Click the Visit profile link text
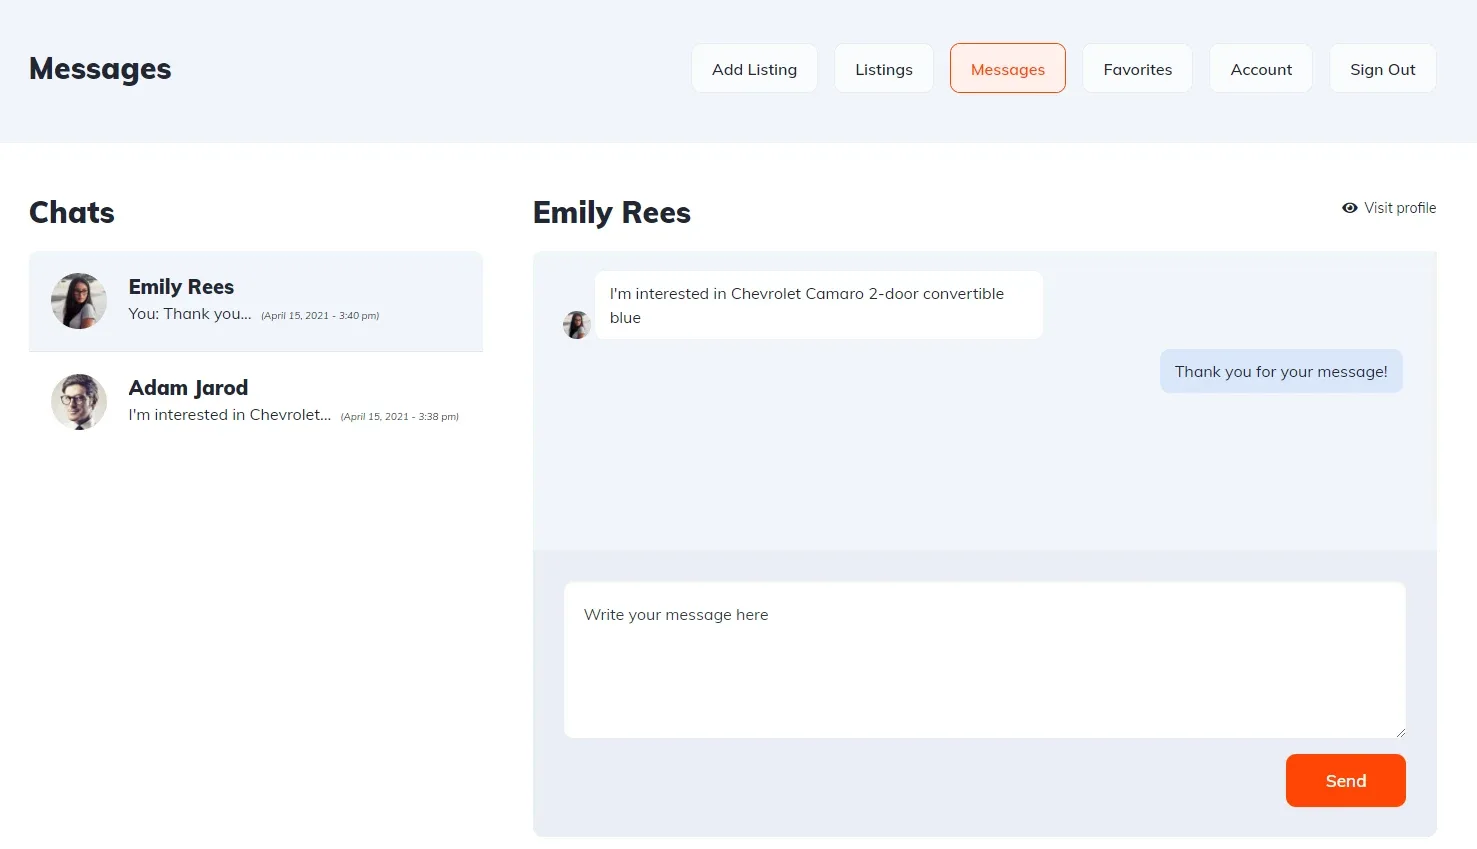Screen dimensions: 1477x849 [x=1400, y=208]
